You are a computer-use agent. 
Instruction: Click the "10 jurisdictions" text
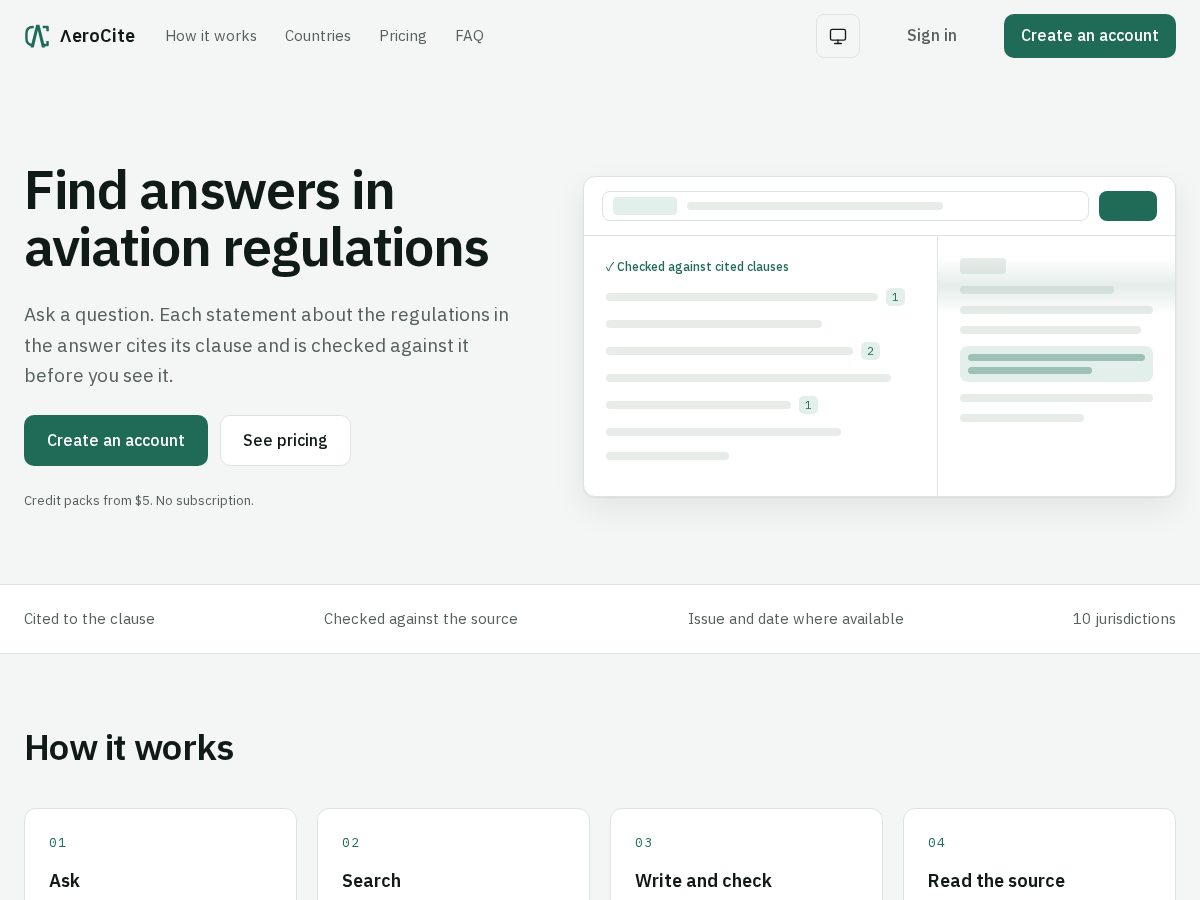[1124, 619]
